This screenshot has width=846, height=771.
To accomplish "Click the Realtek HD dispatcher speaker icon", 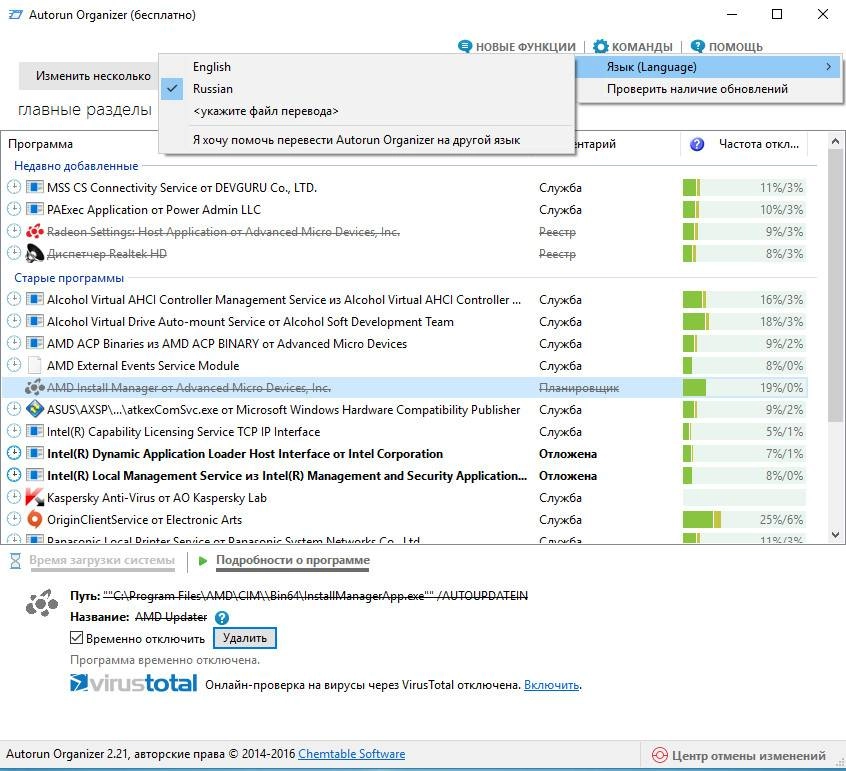I will [x=35, y=254].
